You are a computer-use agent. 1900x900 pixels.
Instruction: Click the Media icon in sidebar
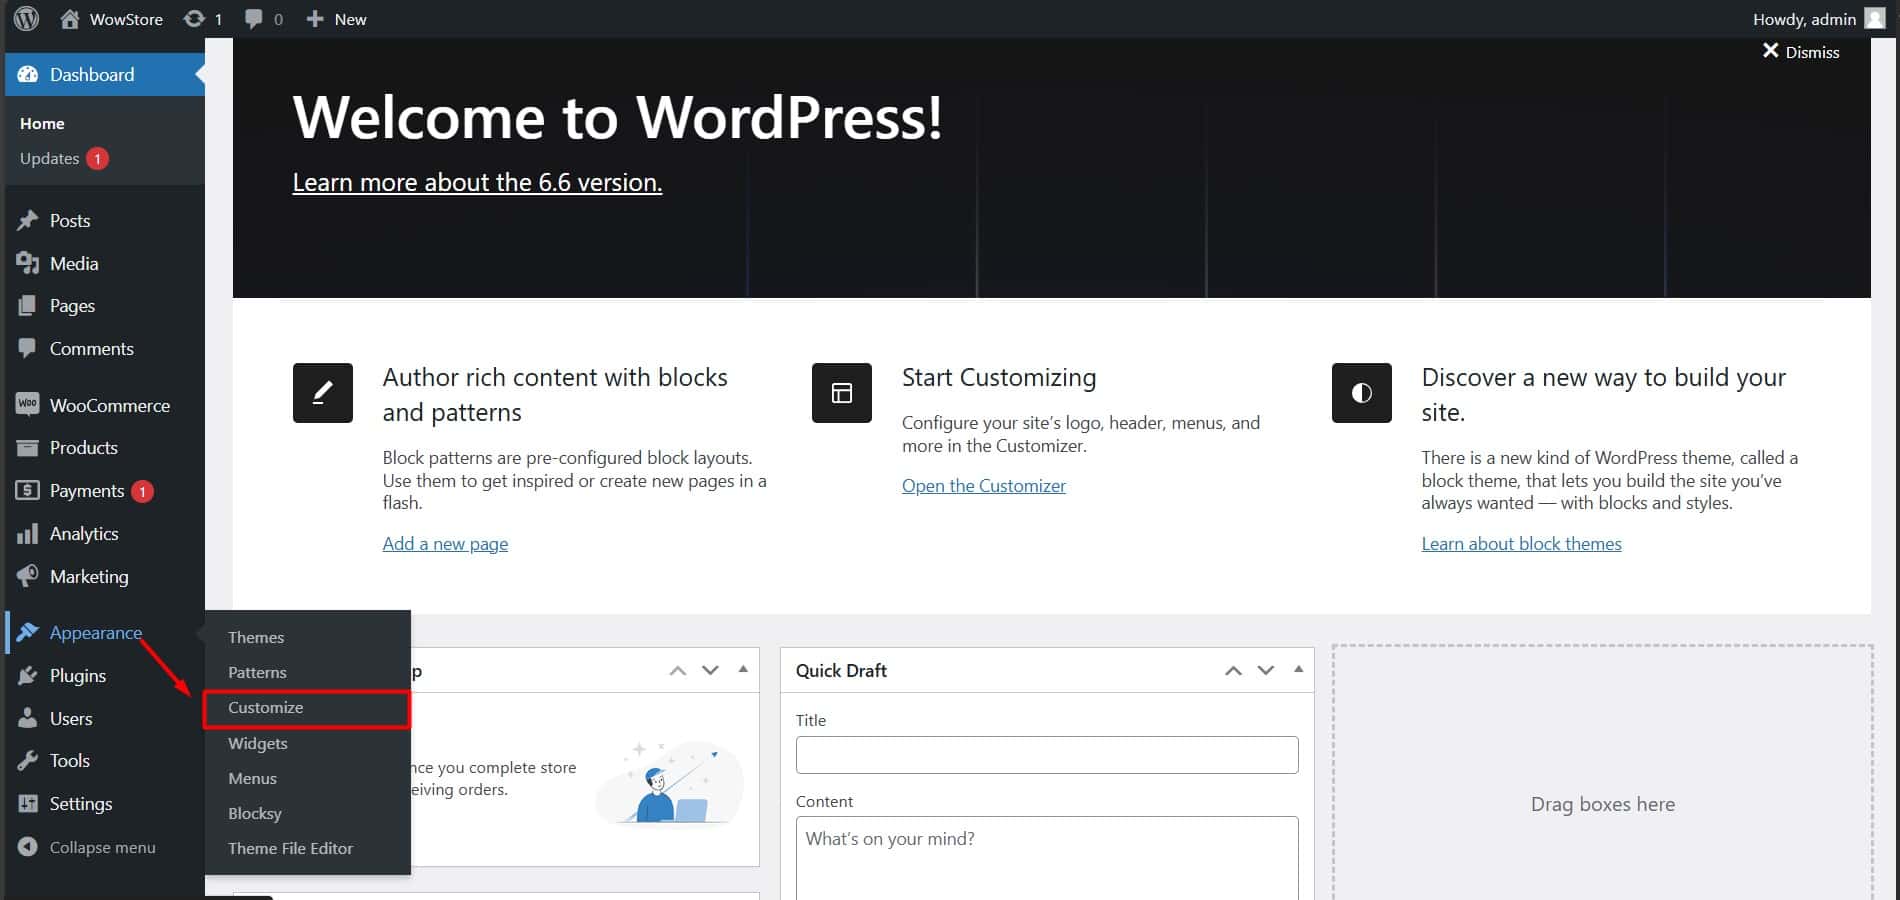(28, 264)
